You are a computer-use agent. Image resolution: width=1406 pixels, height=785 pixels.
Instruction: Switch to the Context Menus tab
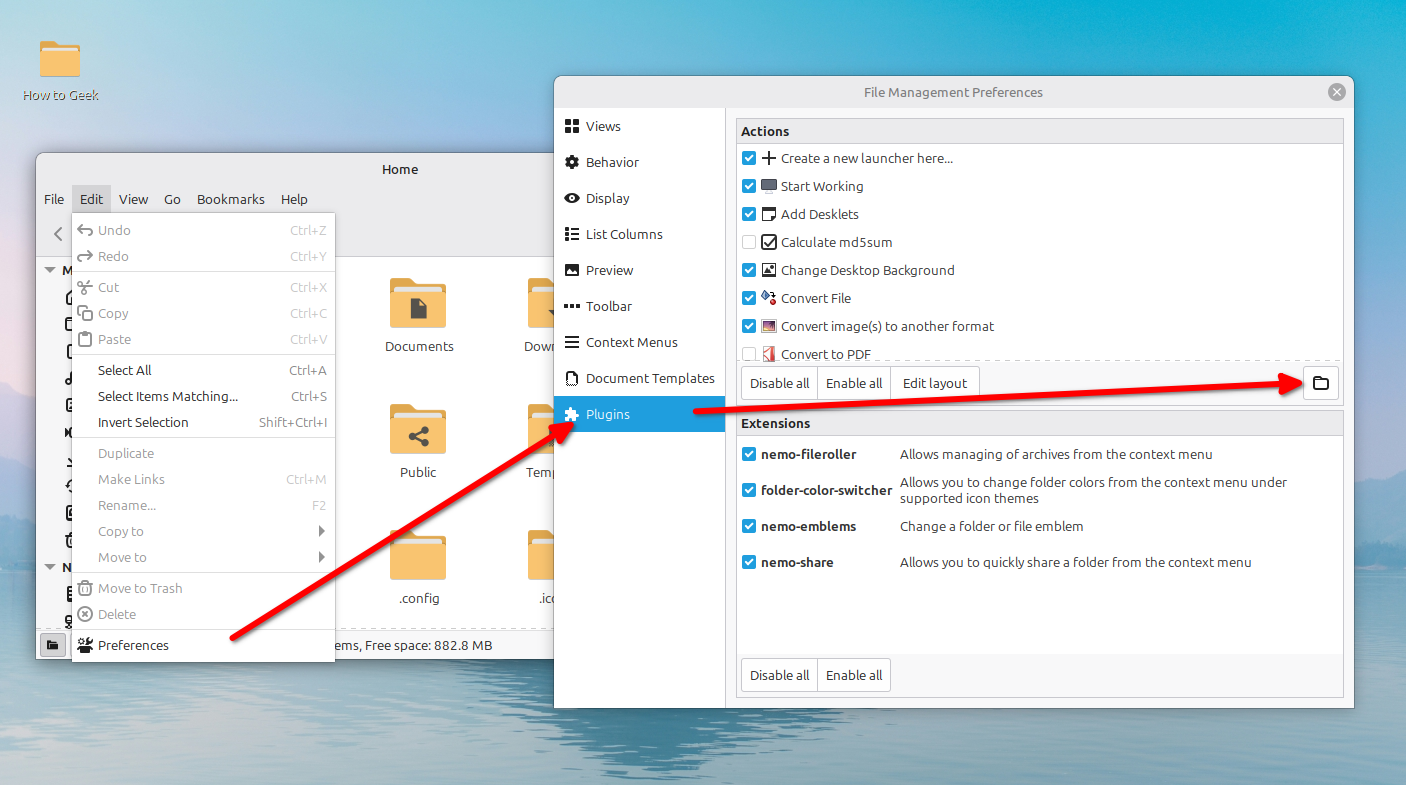point(639,342)
